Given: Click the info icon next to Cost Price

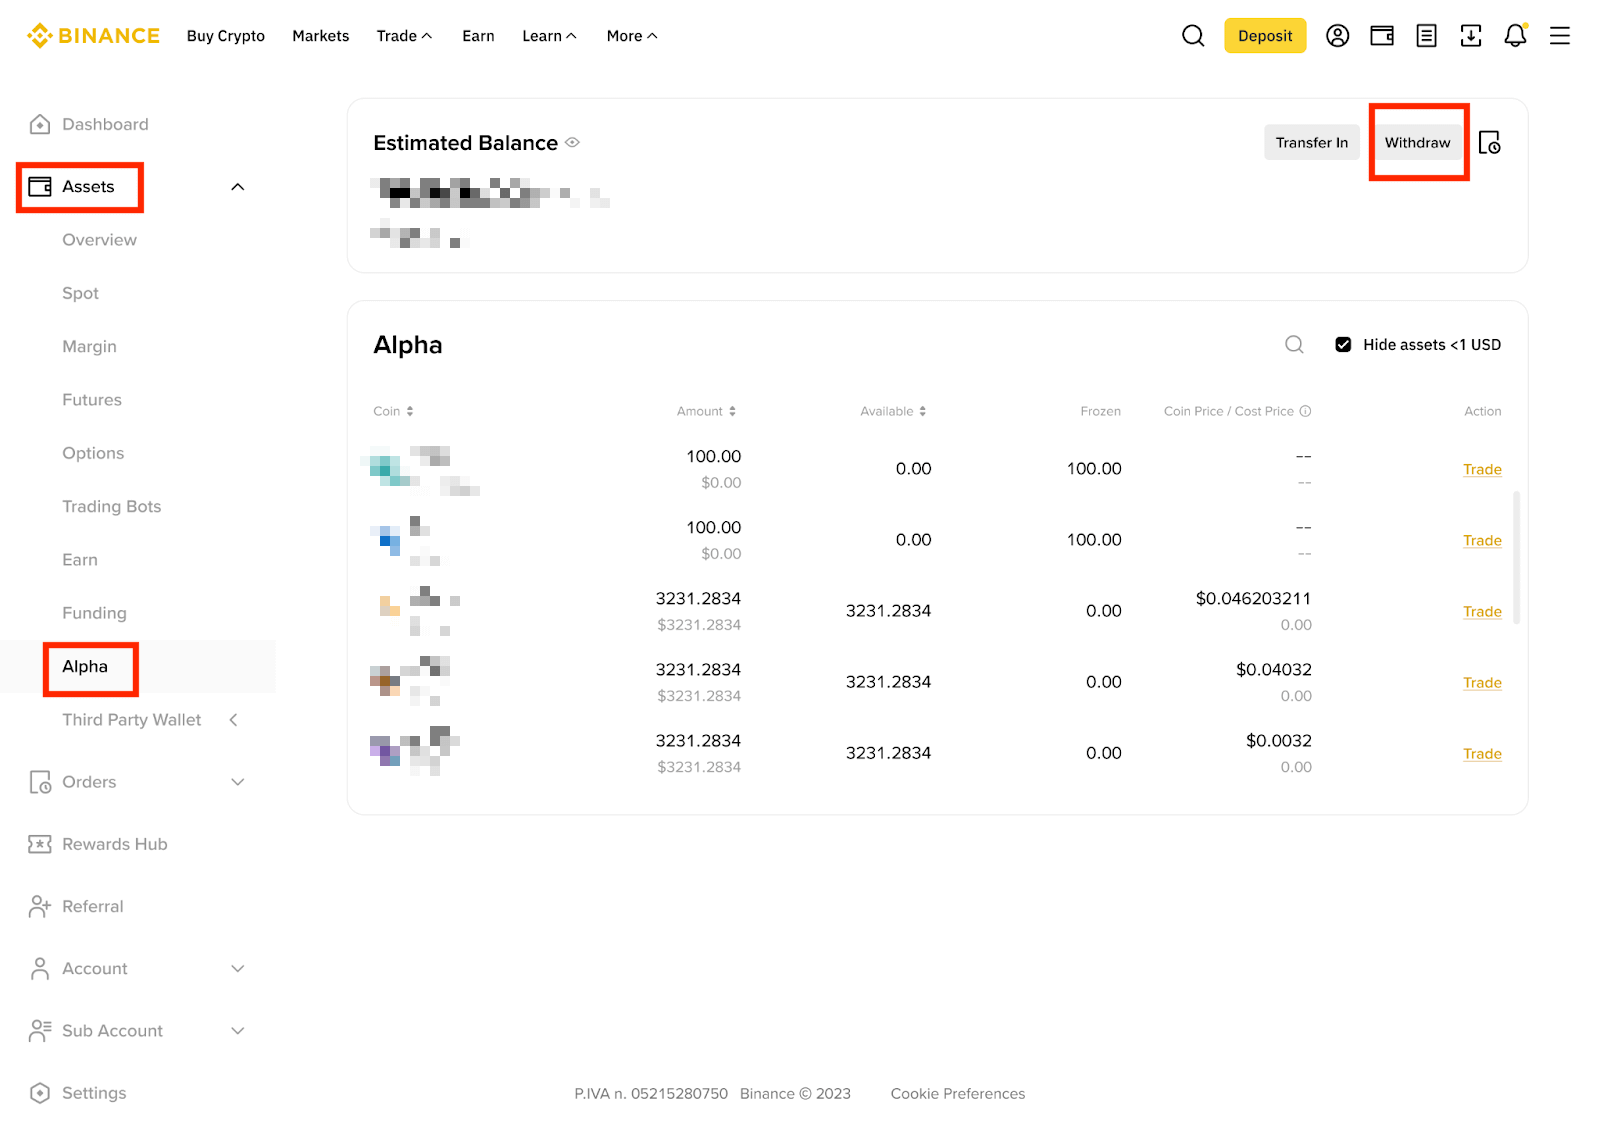Looking at the screenshot, I should click(x=1305, y=411).
